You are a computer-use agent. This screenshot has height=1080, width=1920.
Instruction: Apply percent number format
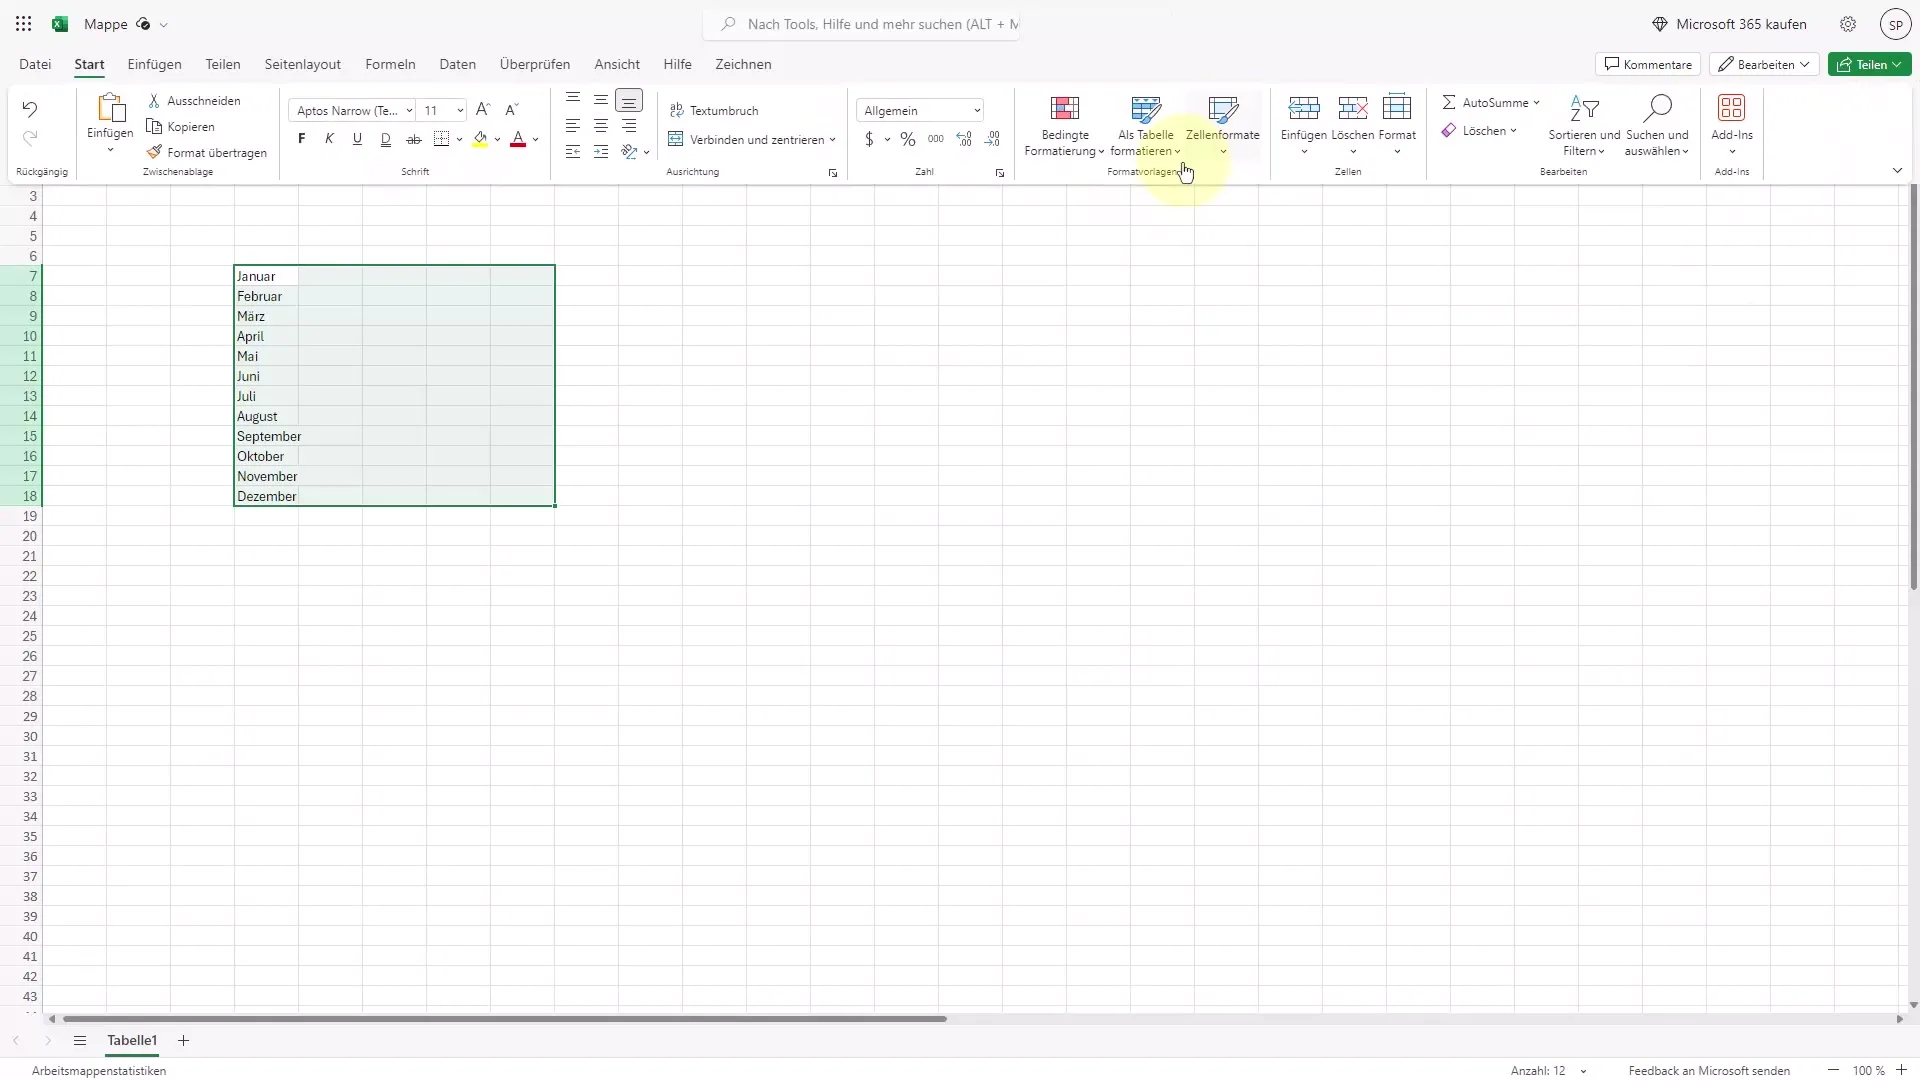click(x=908, y=139)
